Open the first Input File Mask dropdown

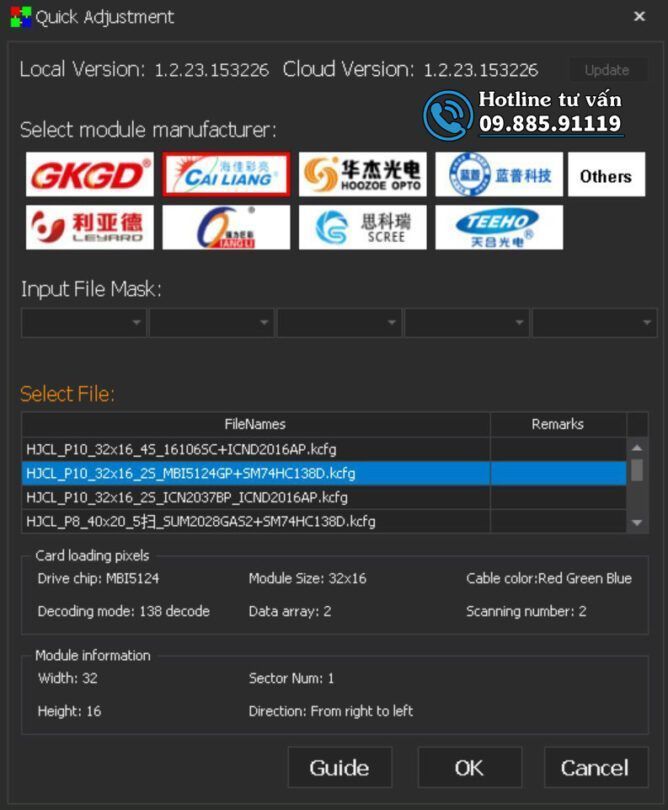[x=84, y=323]
